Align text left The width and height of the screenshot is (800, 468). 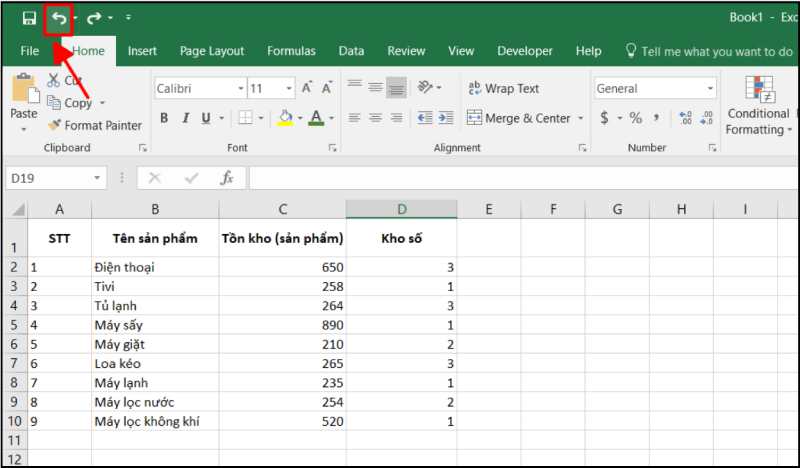355,118
